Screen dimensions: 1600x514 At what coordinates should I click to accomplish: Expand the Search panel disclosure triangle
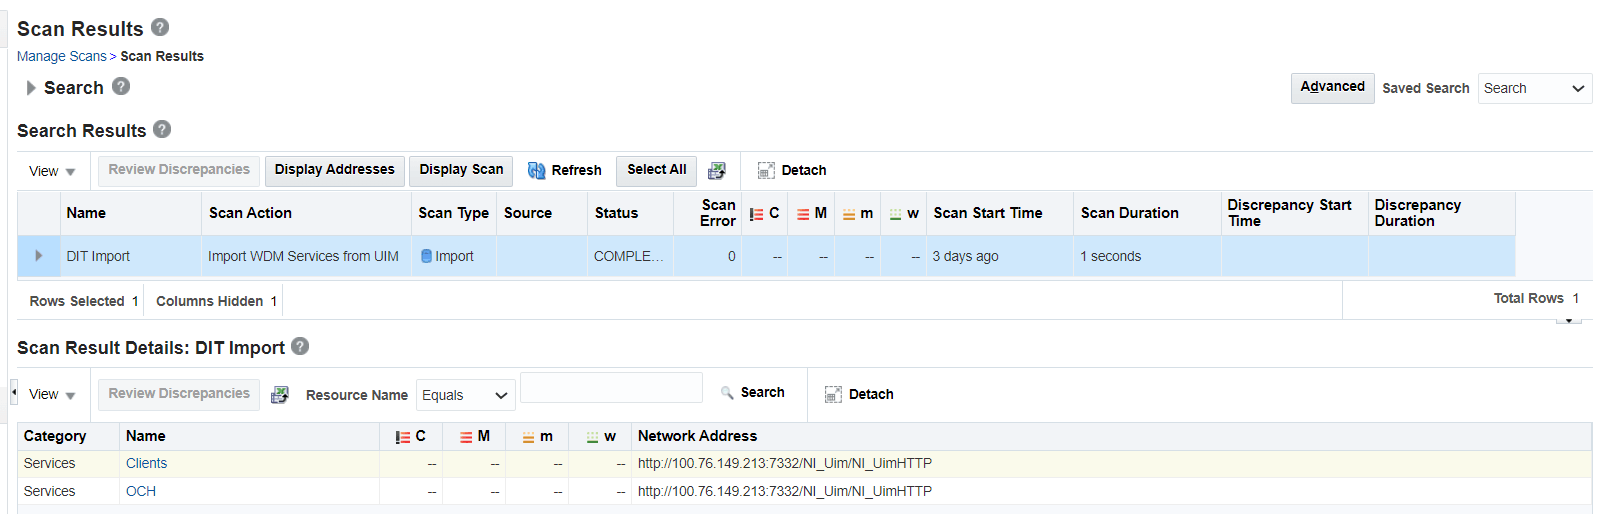coord(31,88)
